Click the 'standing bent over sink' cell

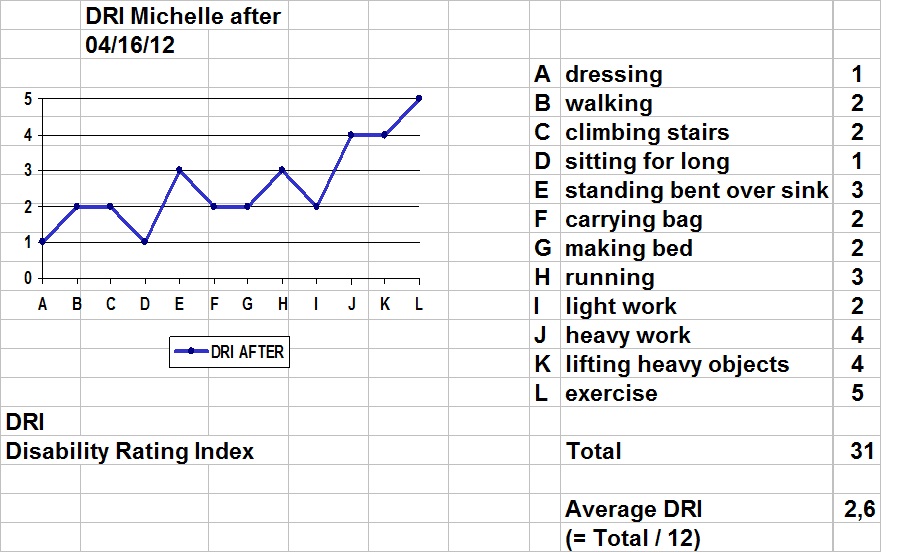696,190
